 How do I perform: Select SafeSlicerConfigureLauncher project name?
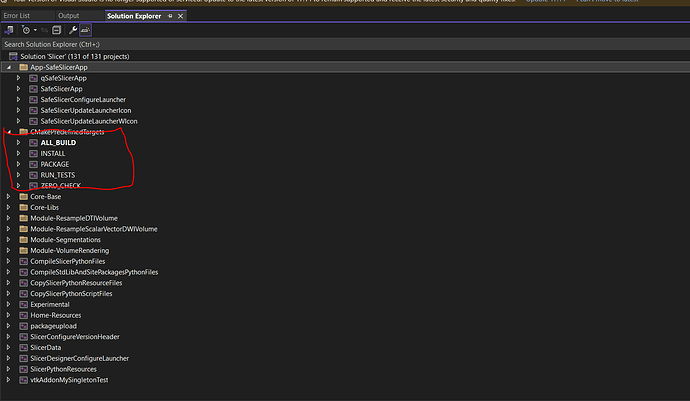click(83, 99)
